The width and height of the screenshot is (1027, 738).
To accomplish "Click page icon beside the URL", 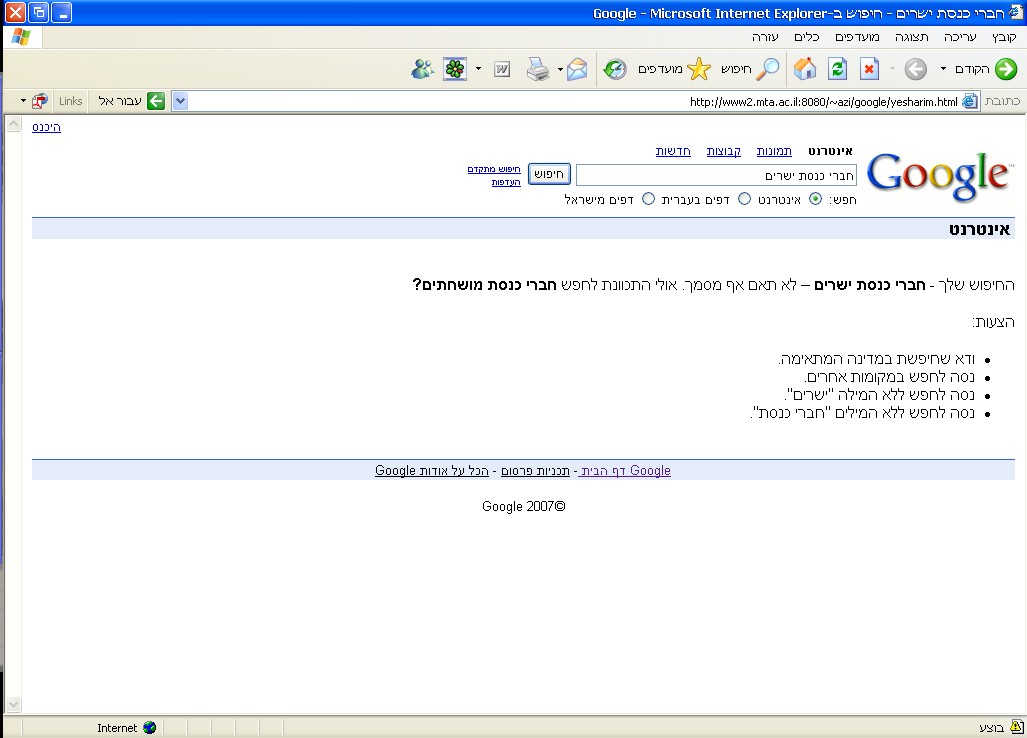I will 970,101.
